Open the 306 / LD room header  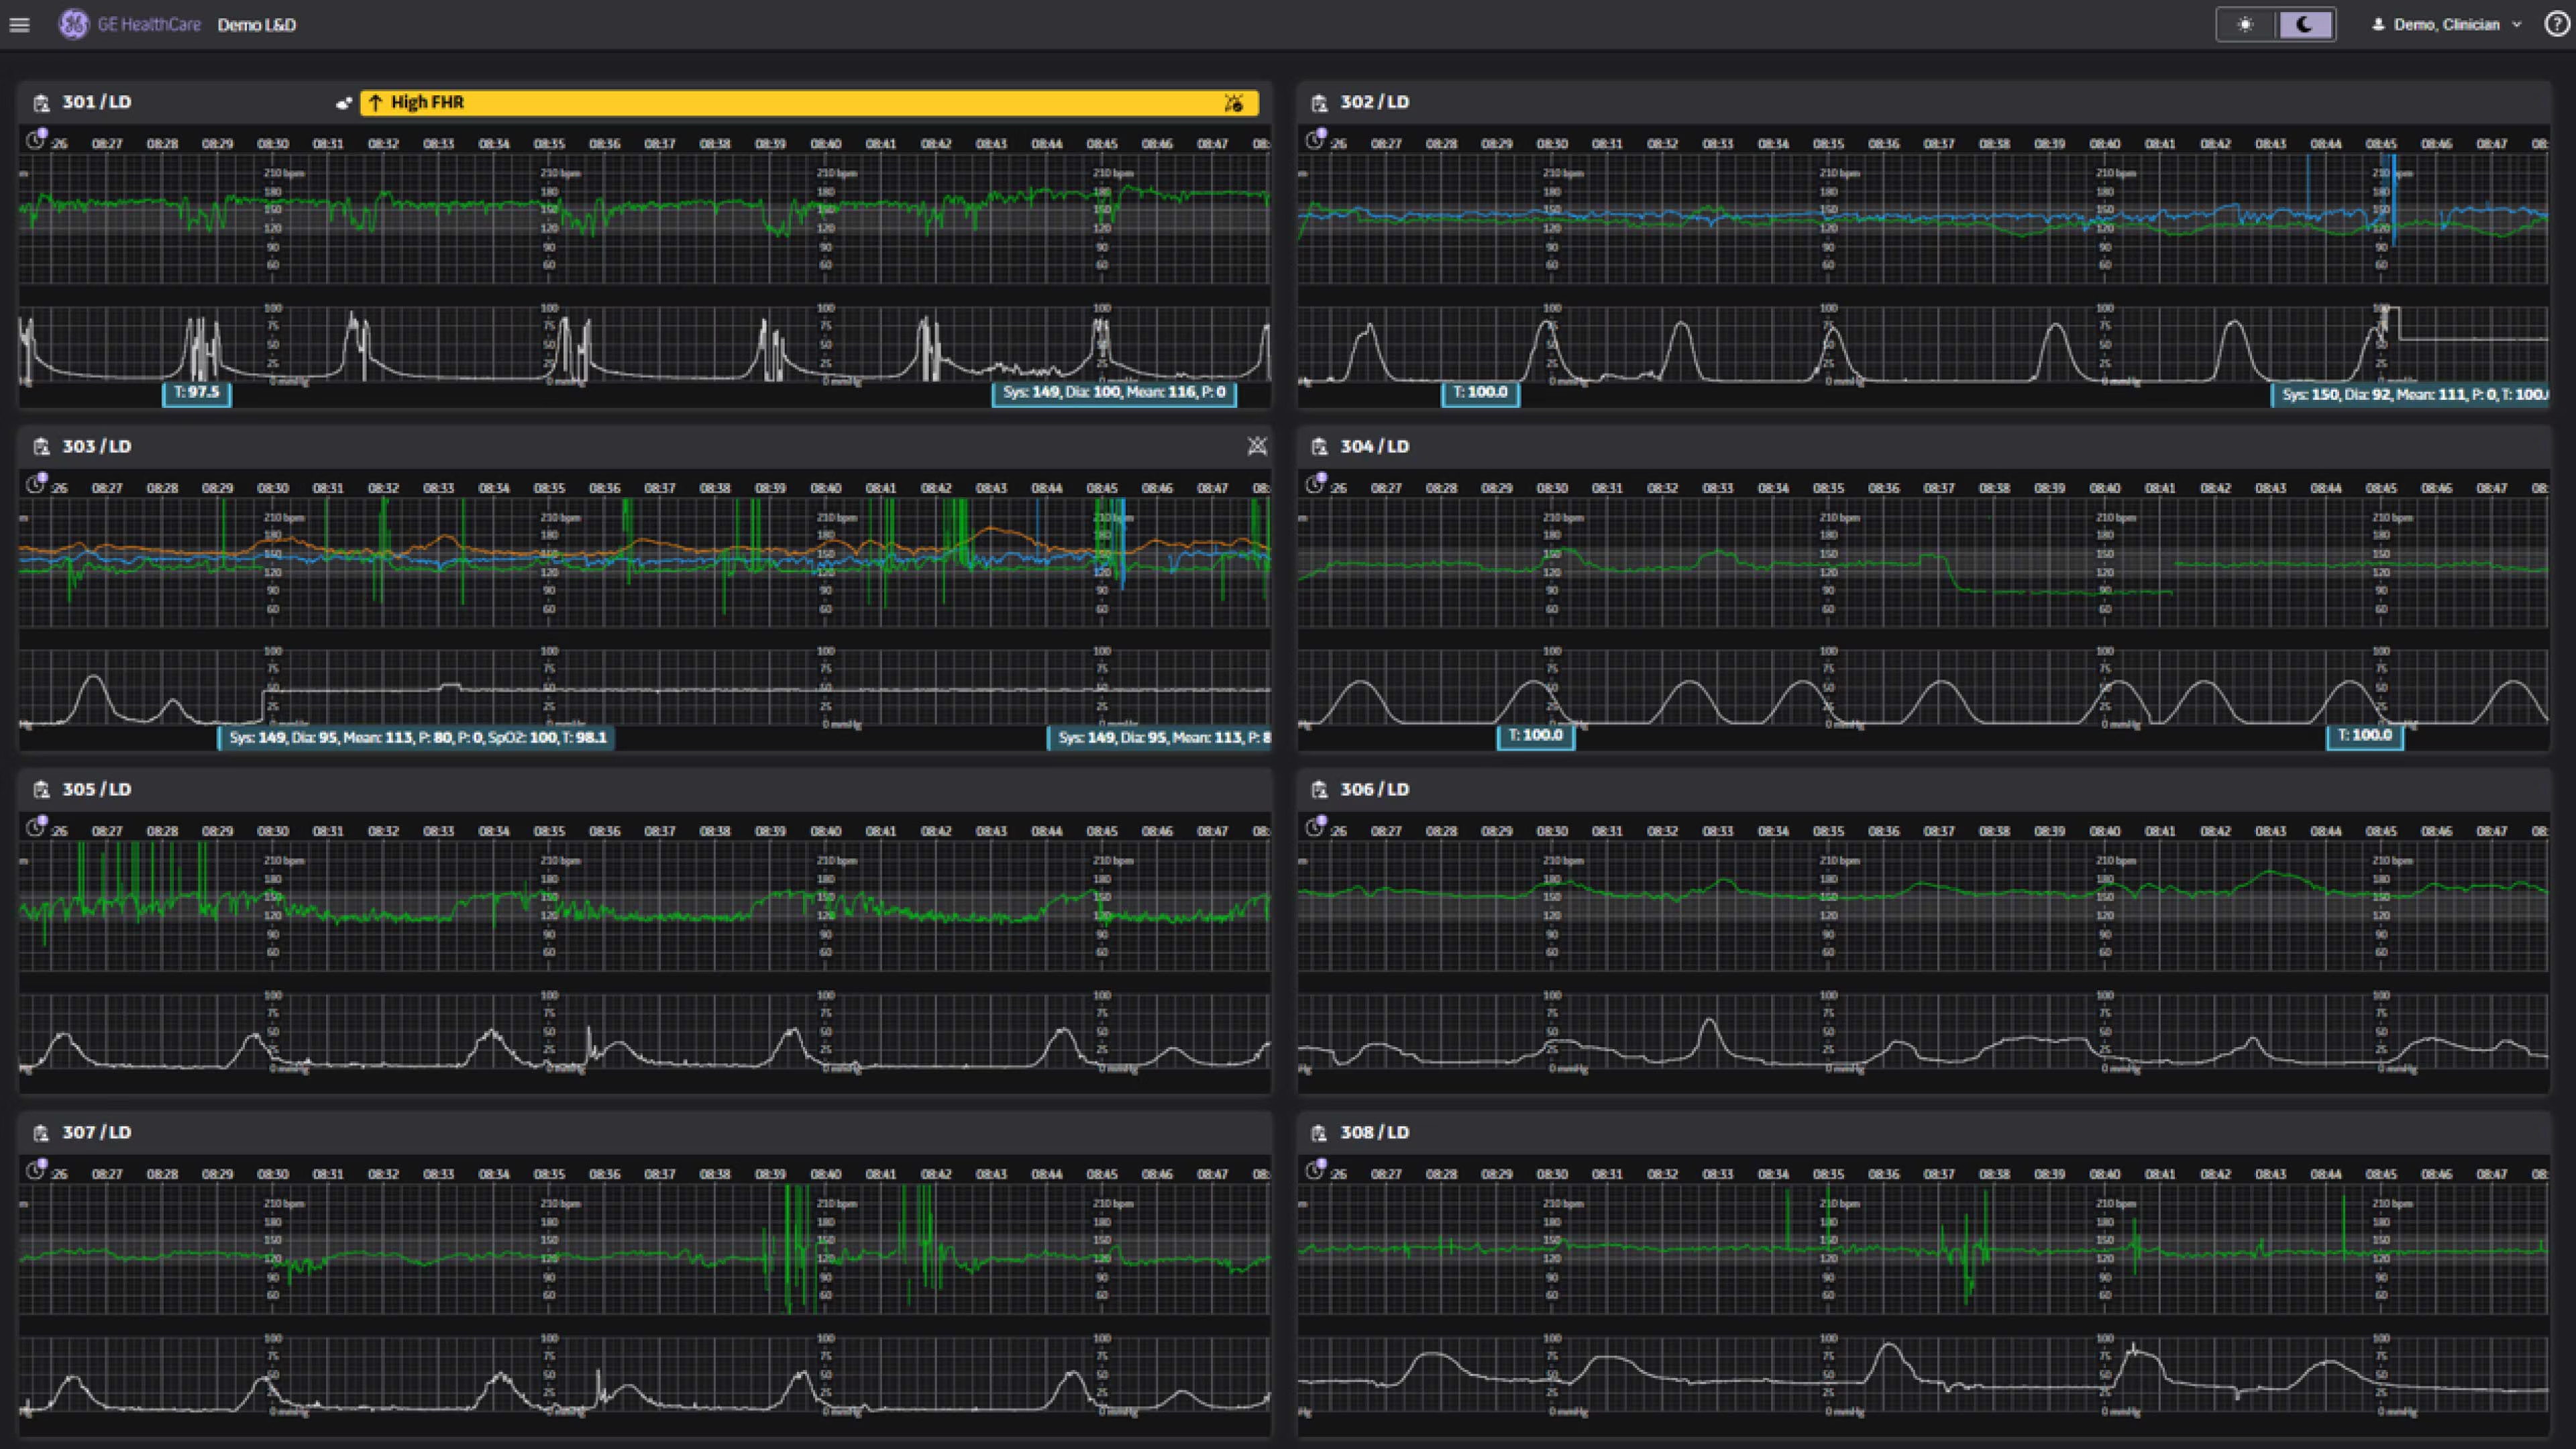point(1375,790)
